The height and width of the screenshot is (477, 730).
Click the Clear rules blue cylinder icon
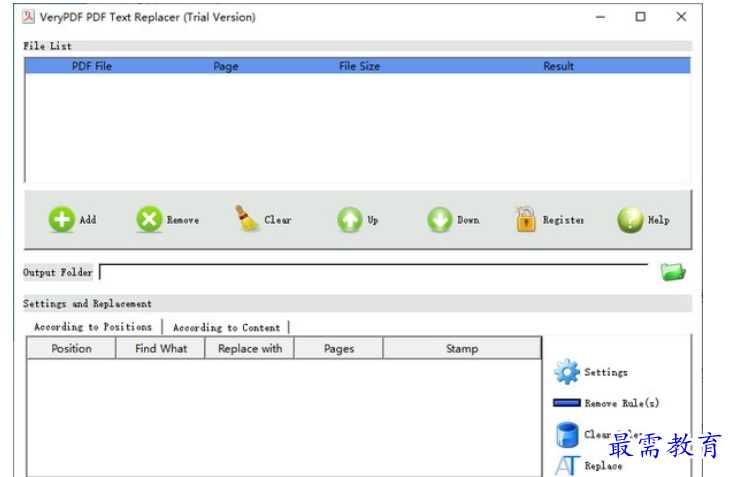tap(567, 435)
